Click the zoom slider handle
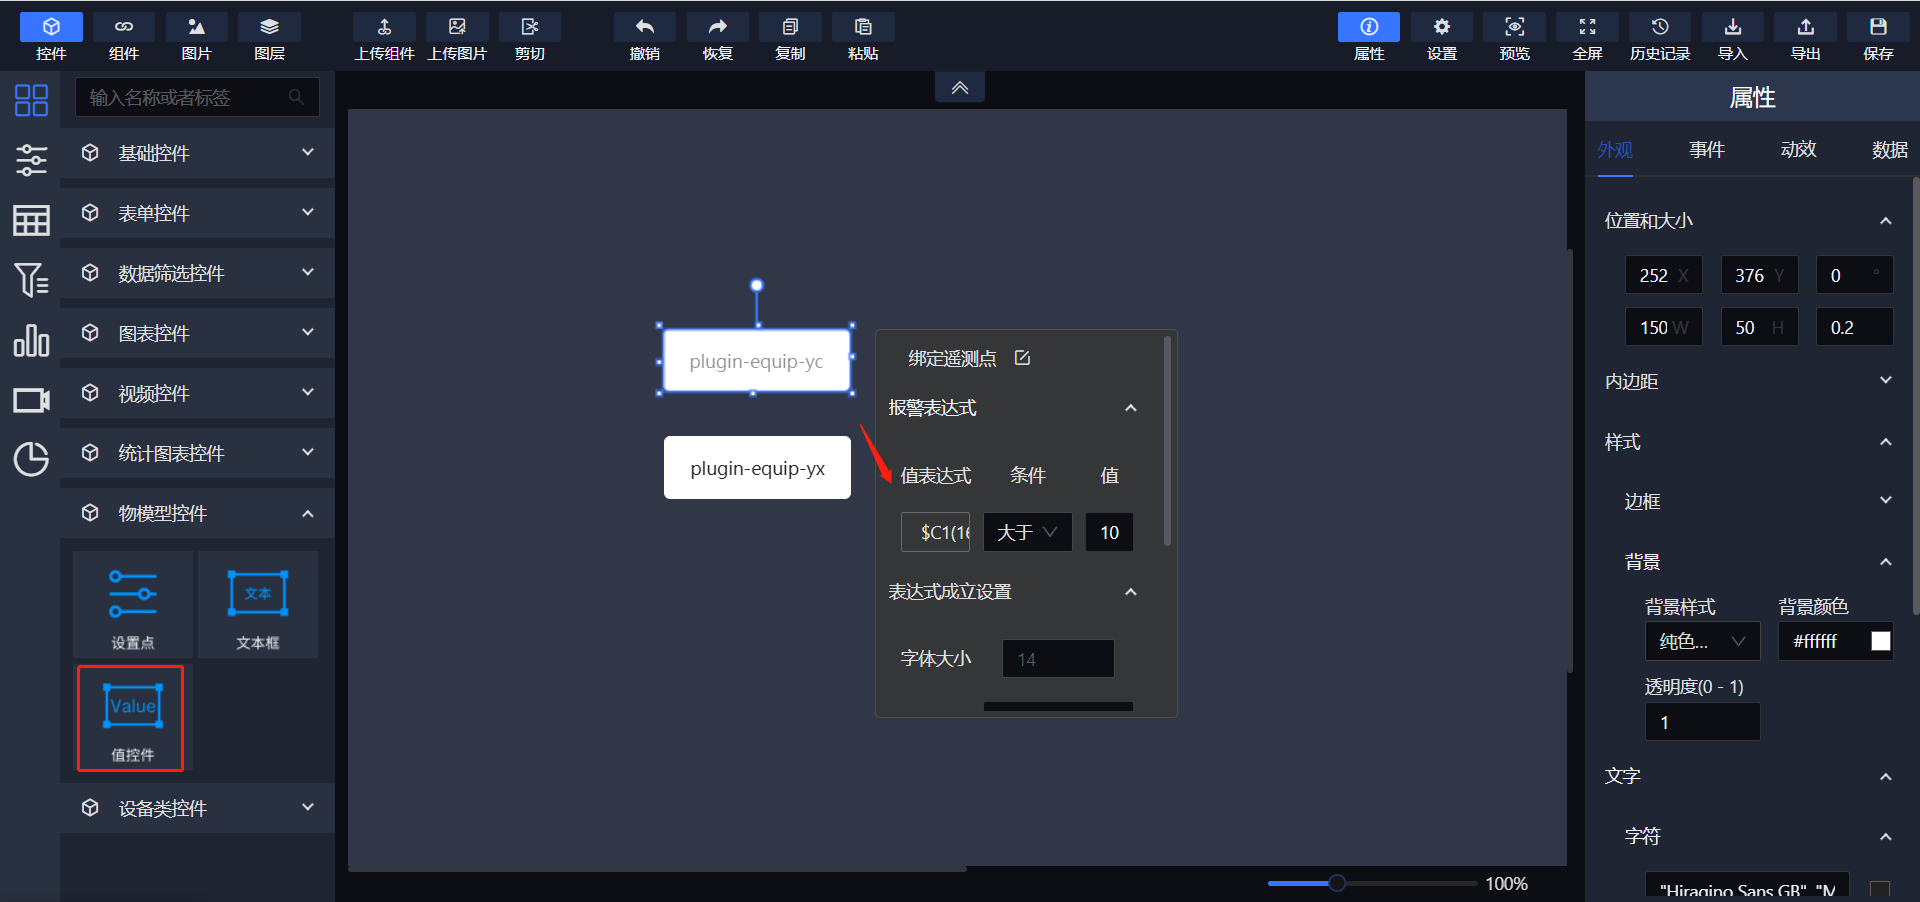This screenshot has width=1920, height=902. (1337, 883)
